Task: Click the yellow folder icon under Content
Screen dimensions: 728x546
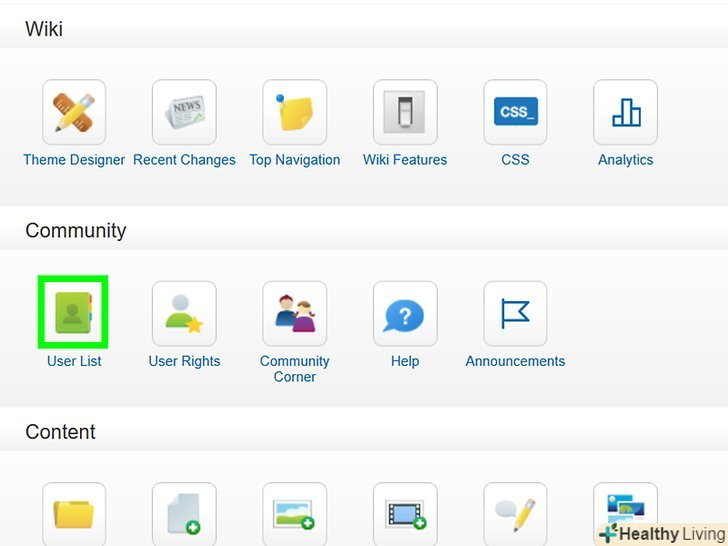Action: [74, 514]
